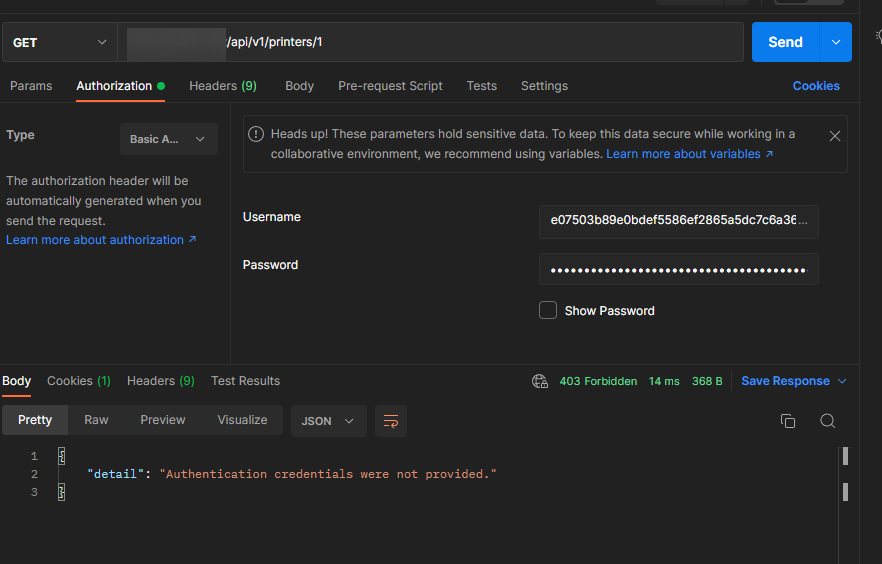Click the 403 Forbidden status text
882x564 pixels.
coord(598,381)
